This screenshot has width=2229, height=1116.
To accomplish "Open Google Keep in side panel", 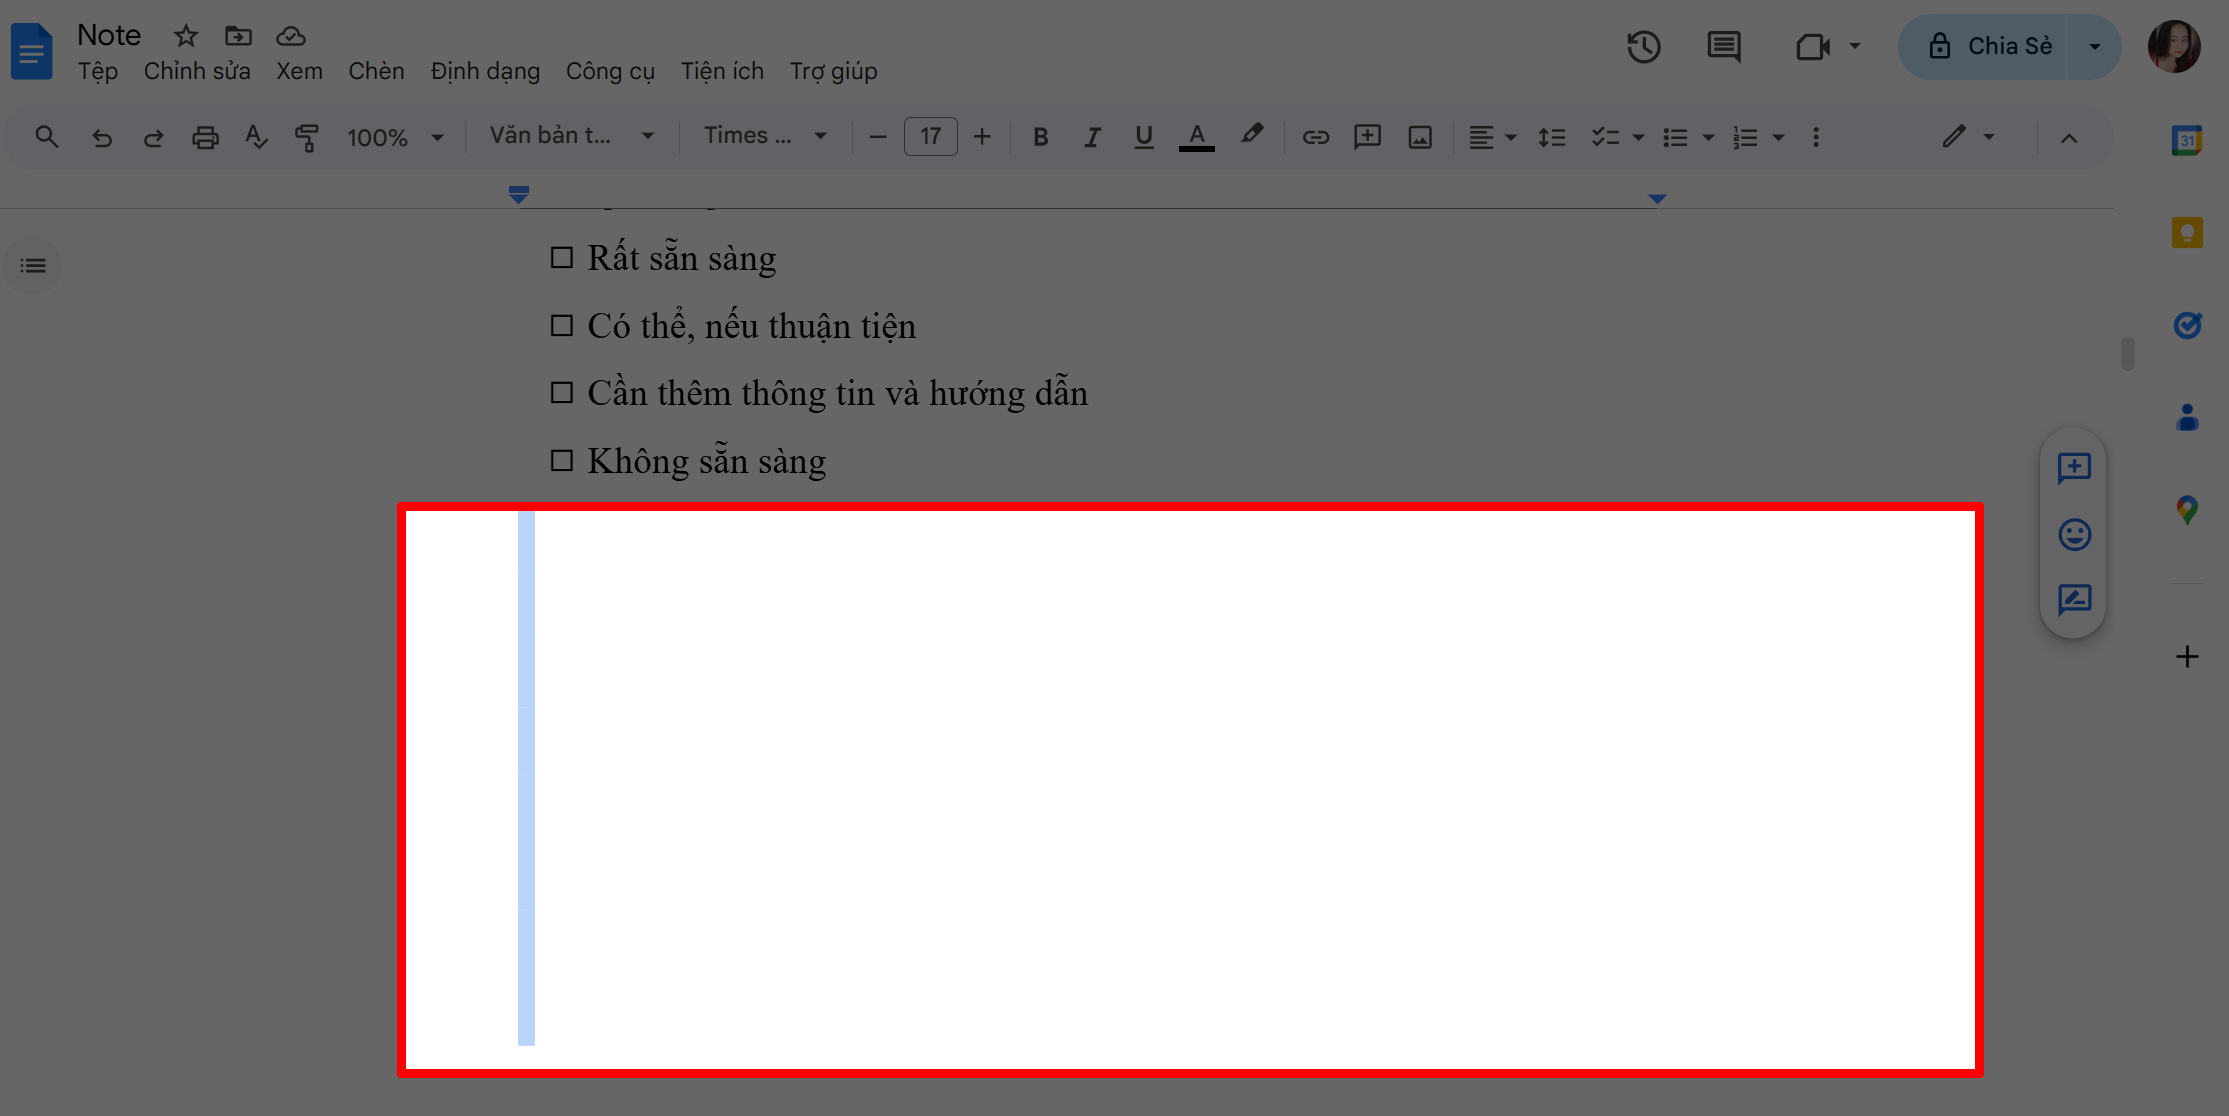I will [2187, 233].
